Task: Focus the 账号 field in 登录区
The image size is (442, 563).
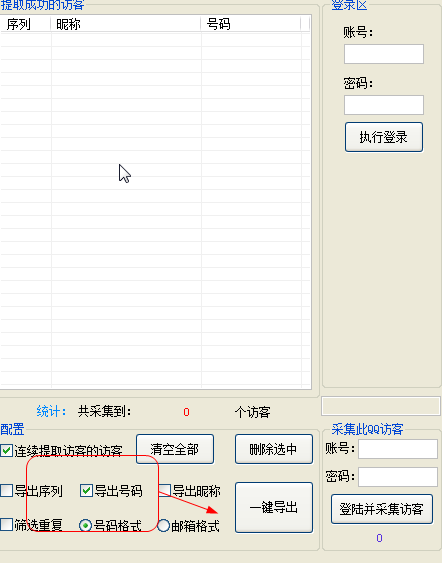Action: click(x=384, y=54)
